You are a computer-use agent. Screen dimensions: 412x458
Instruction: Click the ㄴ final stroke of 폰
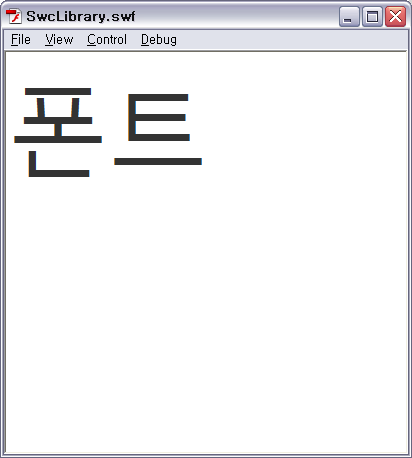[59, 164]
